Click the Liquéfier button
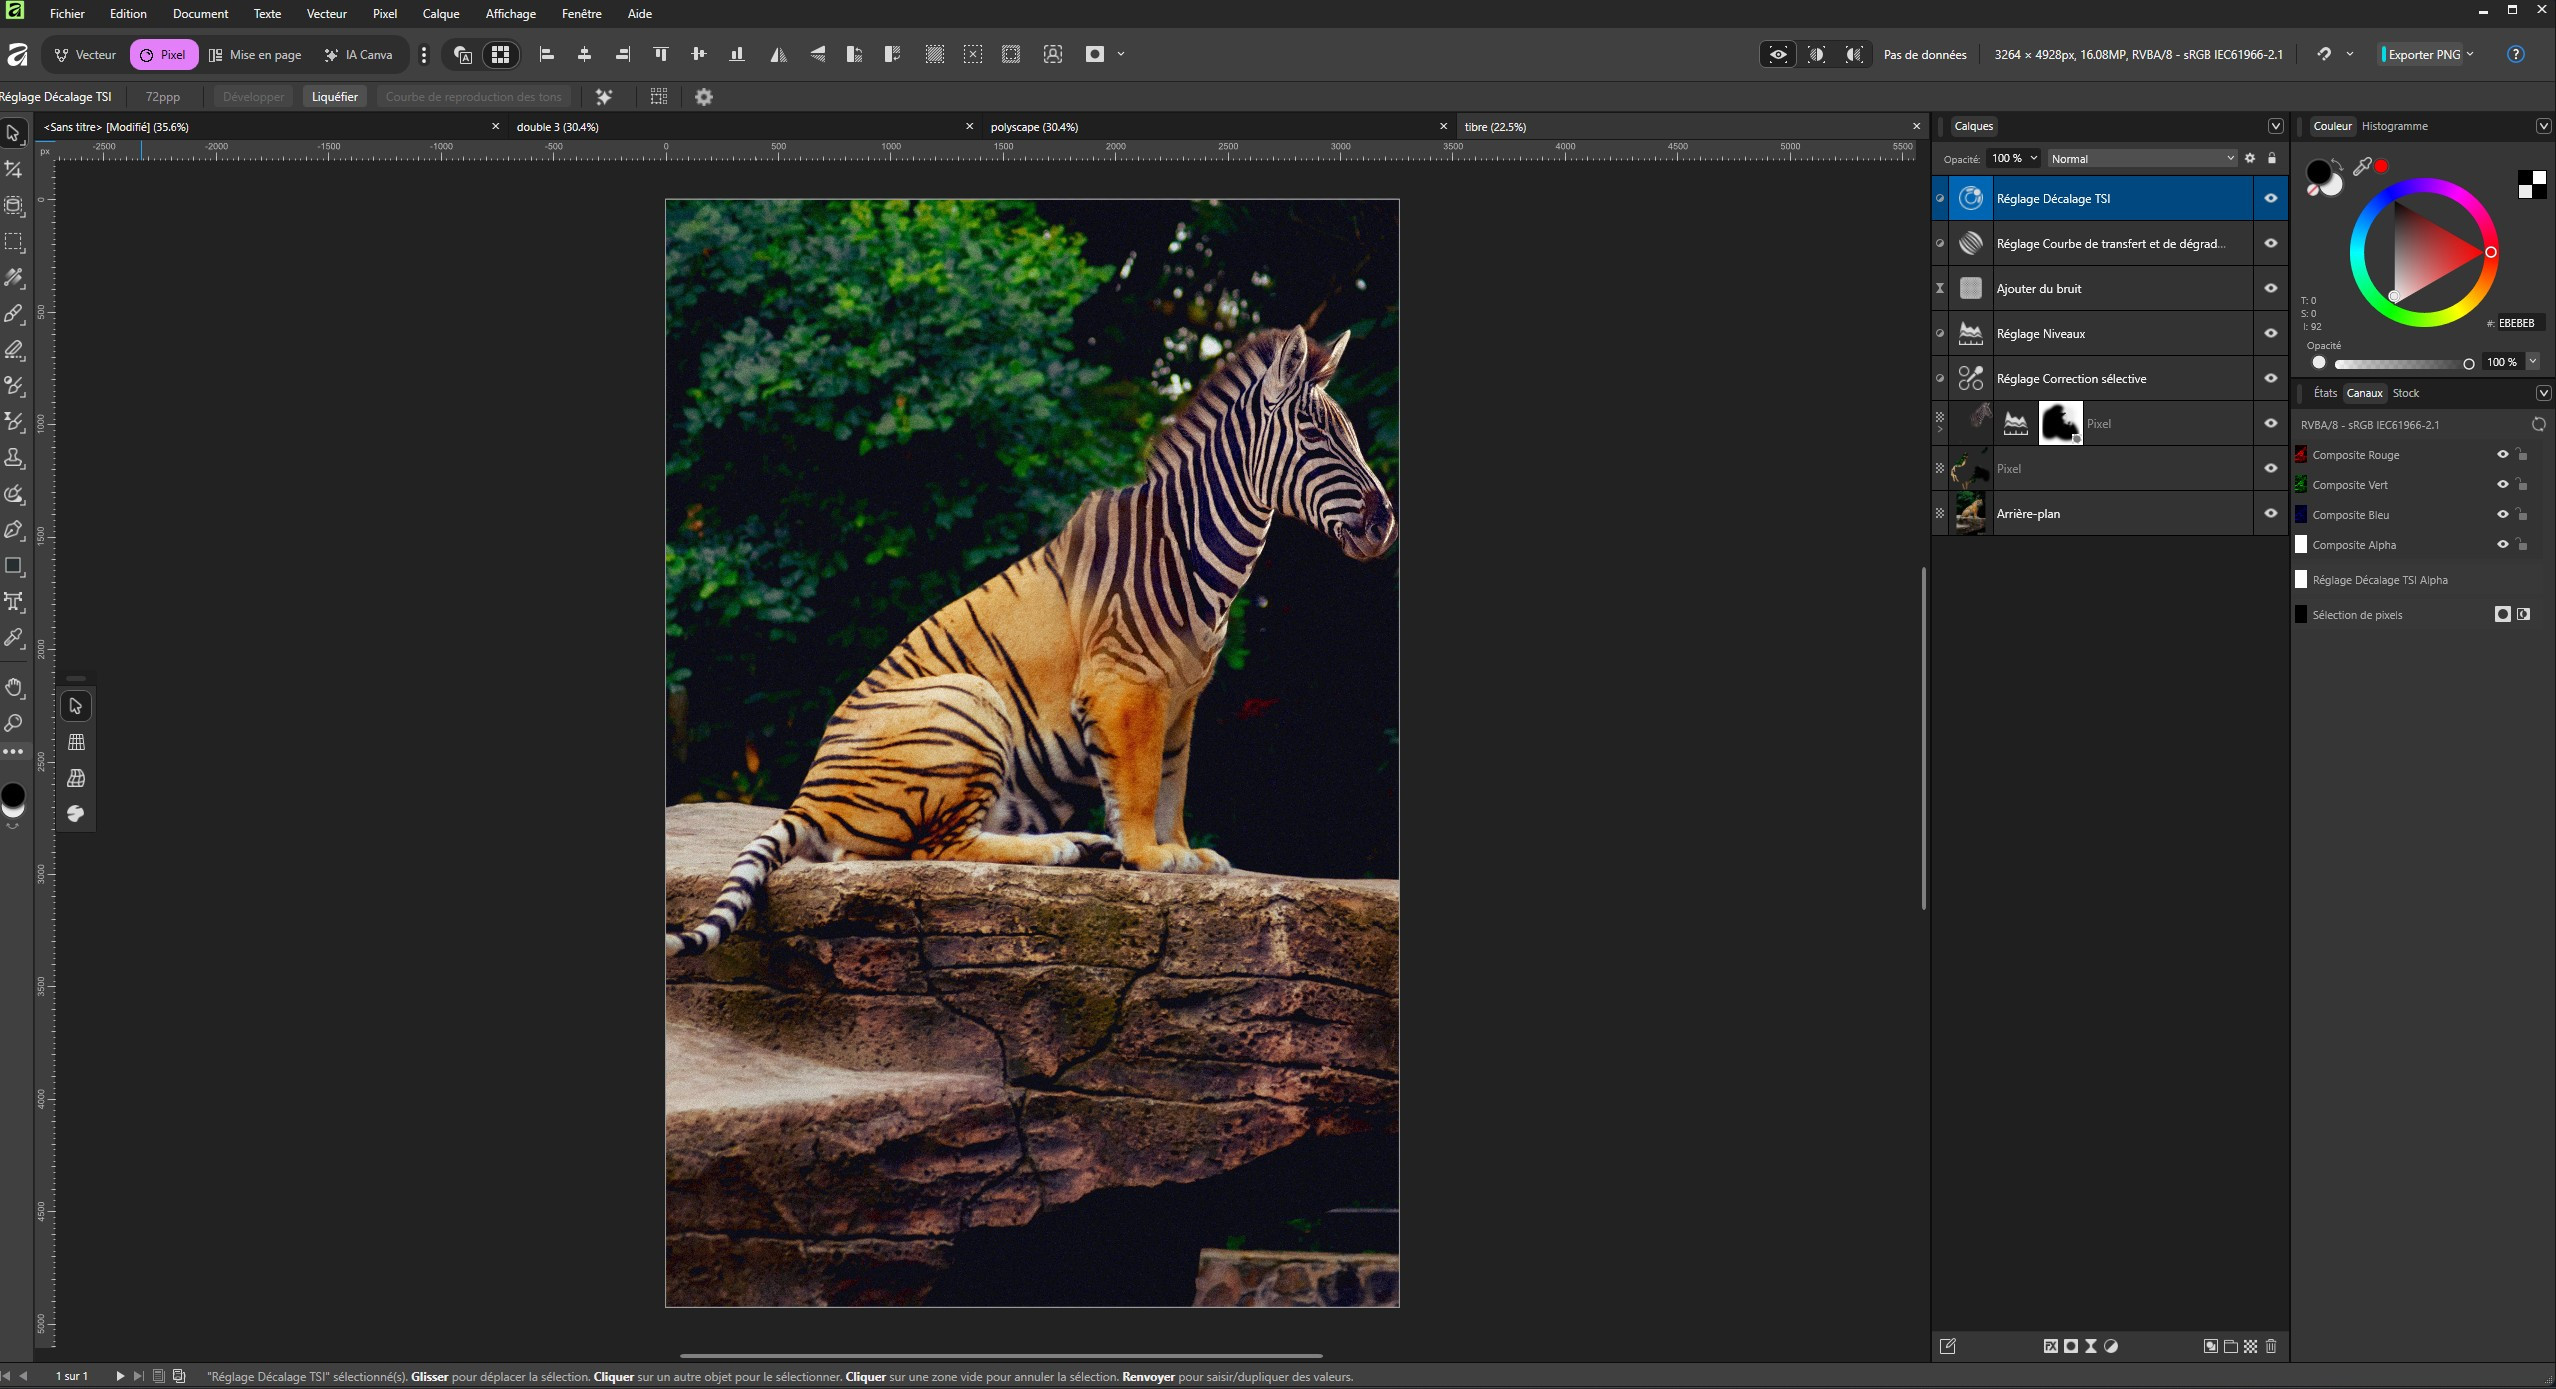Screen dimensions: 2556x1389 334,97
